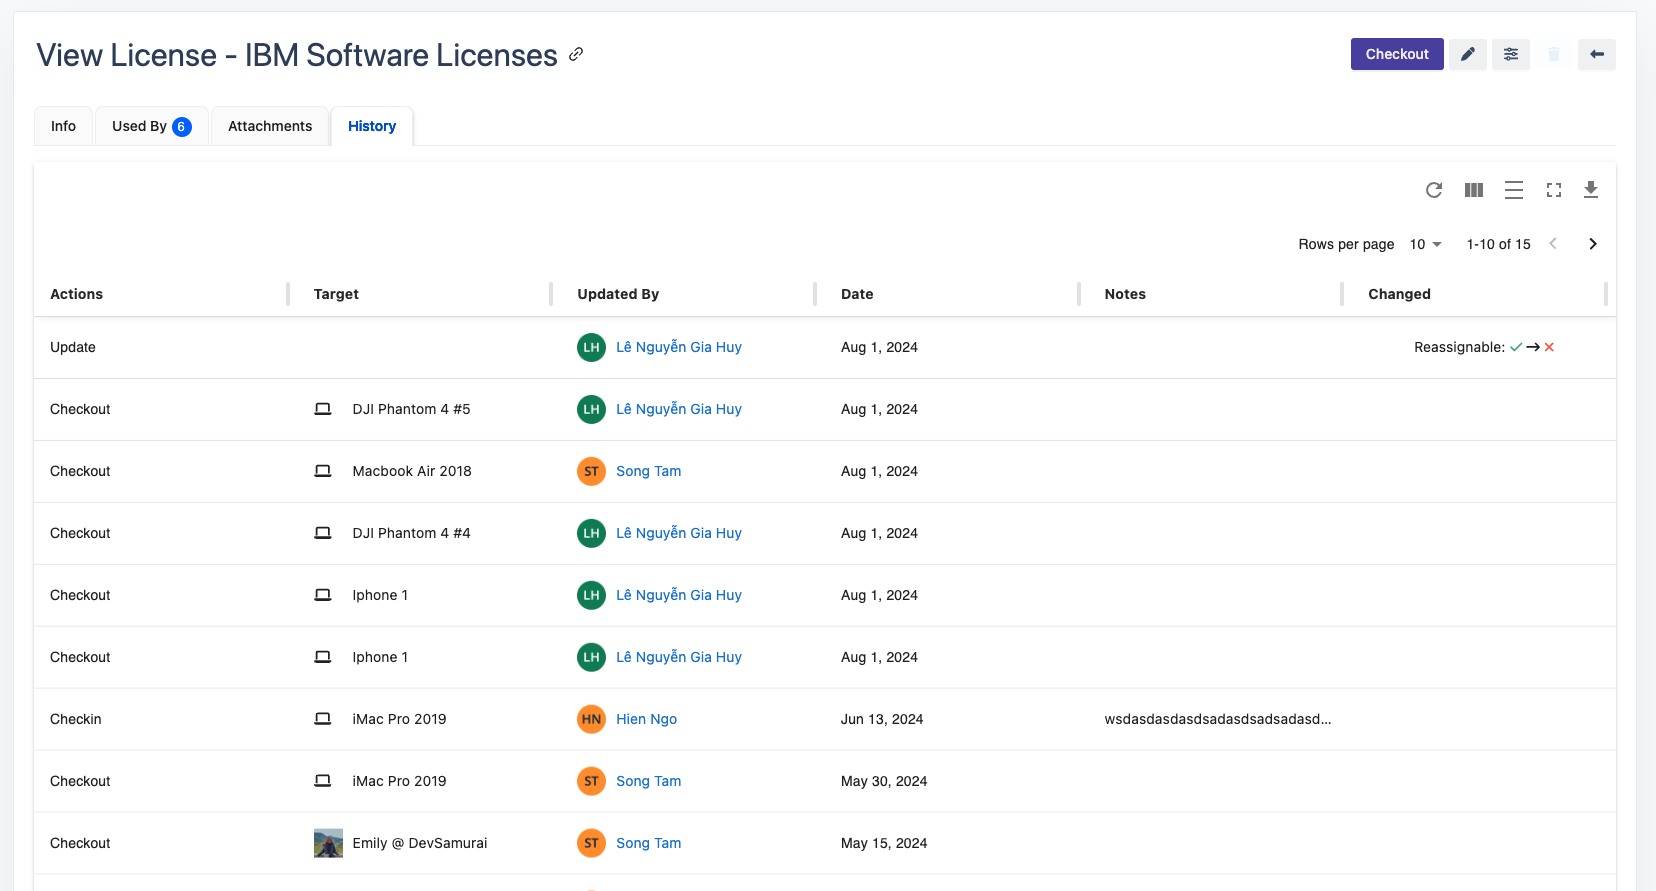
Task: Open the settings sliders icon button
Action: tap(1510, 54)
